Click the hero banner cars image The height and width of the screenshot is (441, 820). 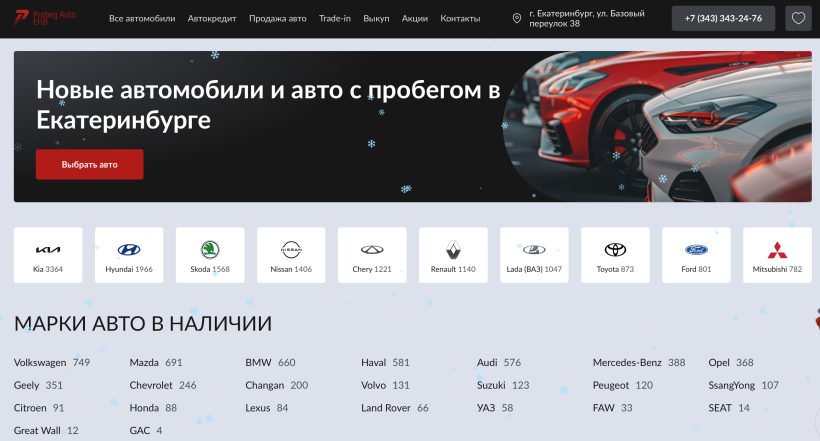pyautogui.click(x=657, y=127)
